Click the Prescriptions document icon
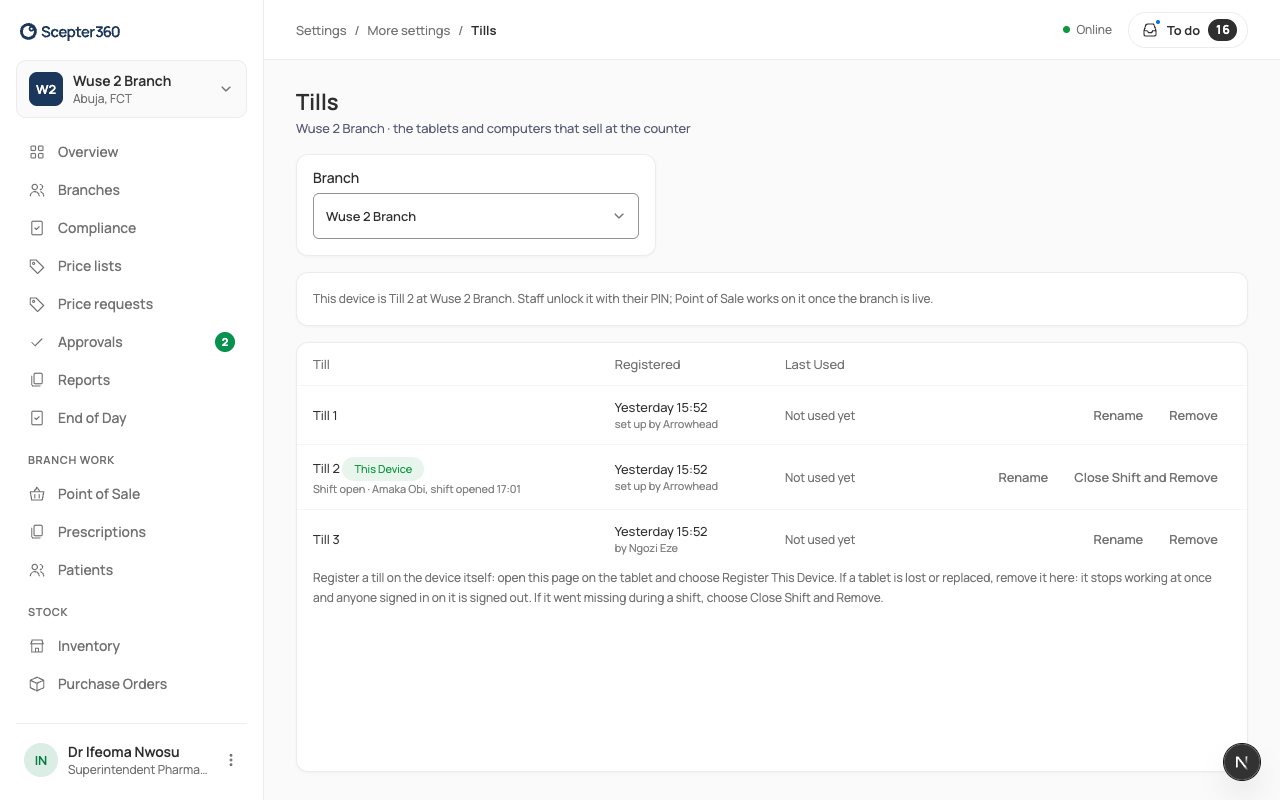 [37, 532]
